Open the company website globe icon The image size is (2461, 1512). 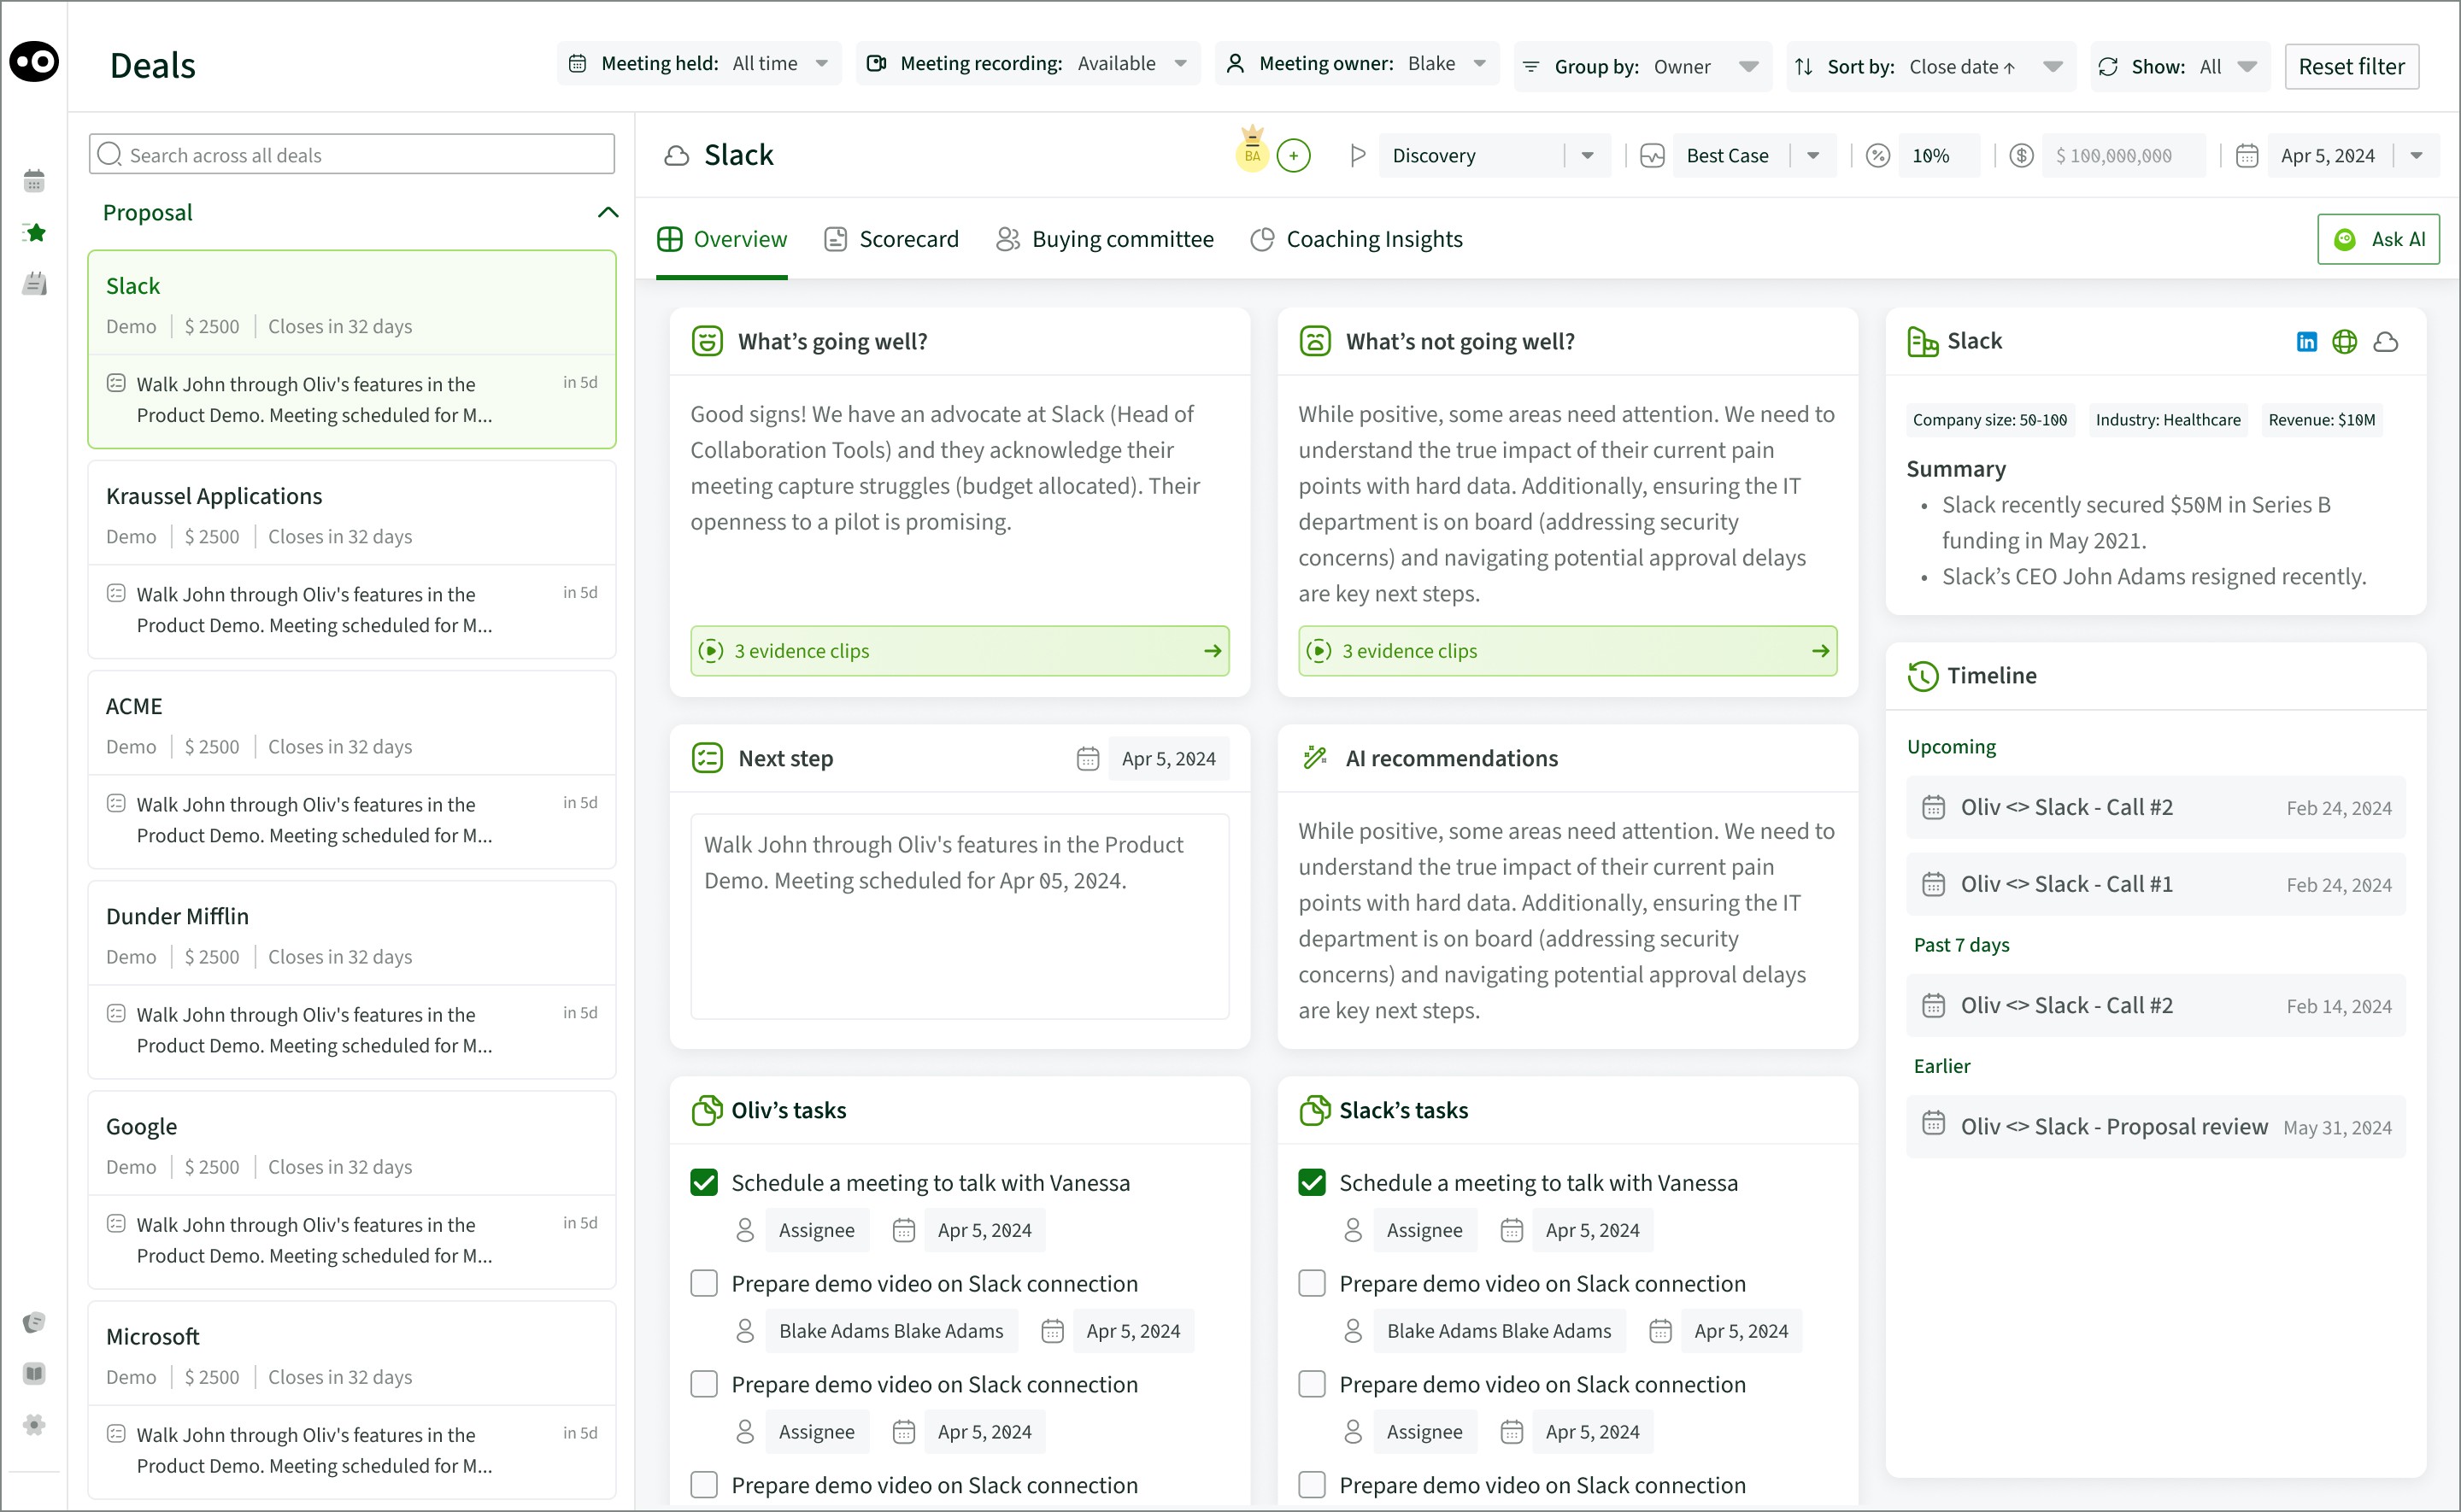[2345, 342]
